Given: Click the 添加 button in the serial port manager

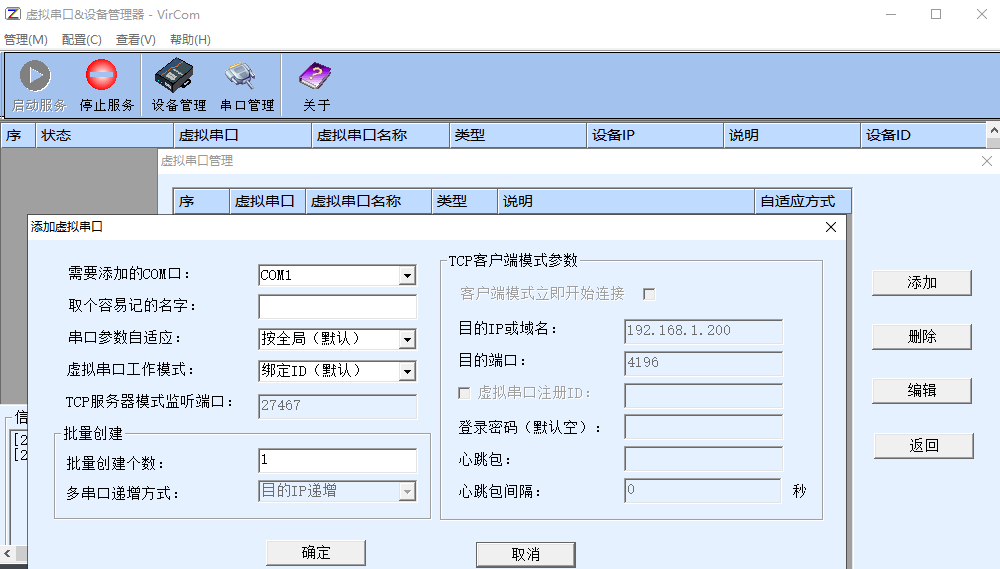Looking at the screenshot, I should pyautogui.click(x=922, y=283).
